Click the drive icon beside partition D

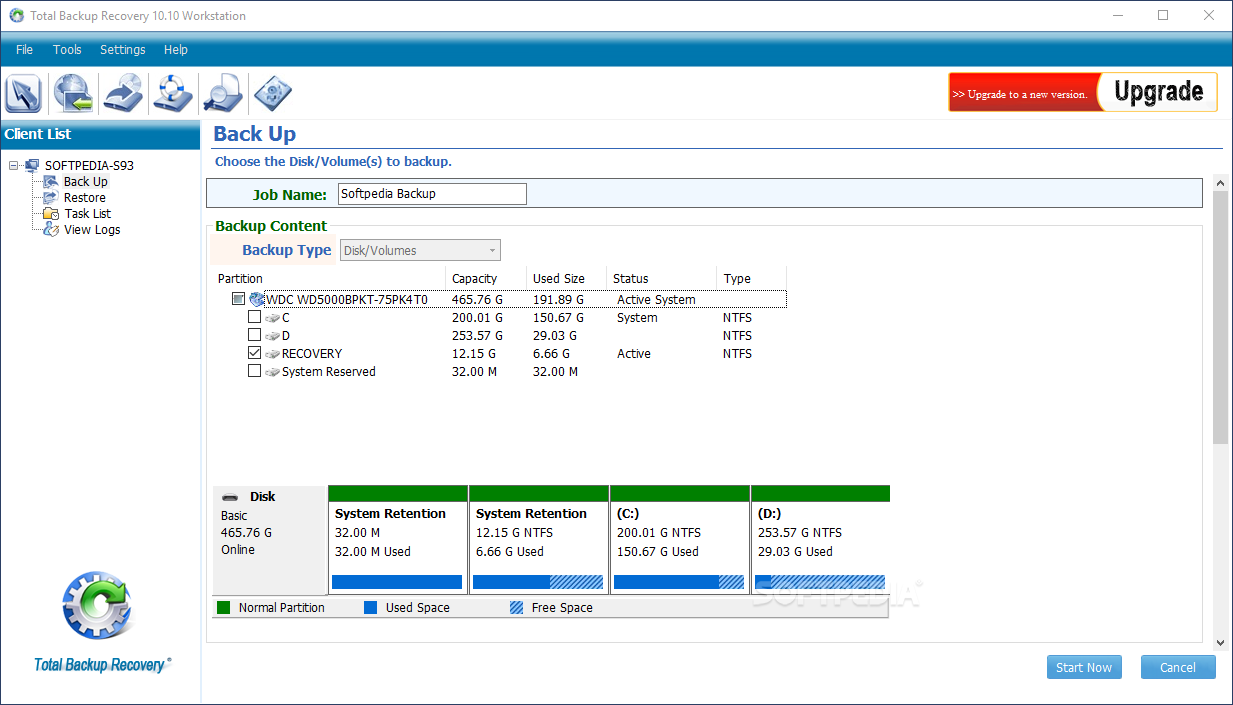point(273,336)
